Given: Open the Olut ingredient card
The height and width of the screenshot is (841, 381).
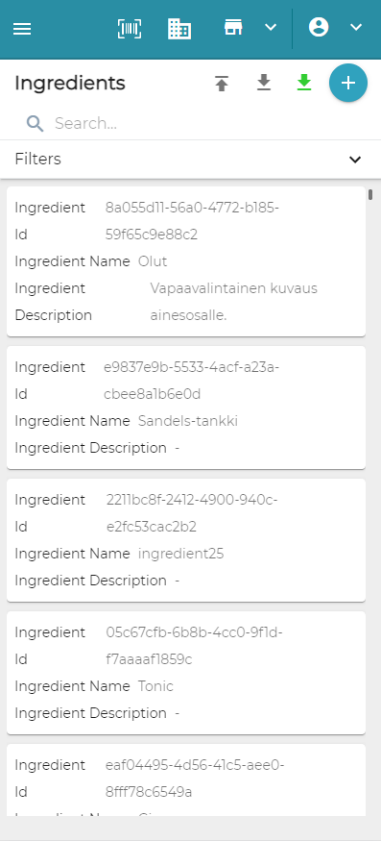Looking at the screenshot, I should coord(186,262).
